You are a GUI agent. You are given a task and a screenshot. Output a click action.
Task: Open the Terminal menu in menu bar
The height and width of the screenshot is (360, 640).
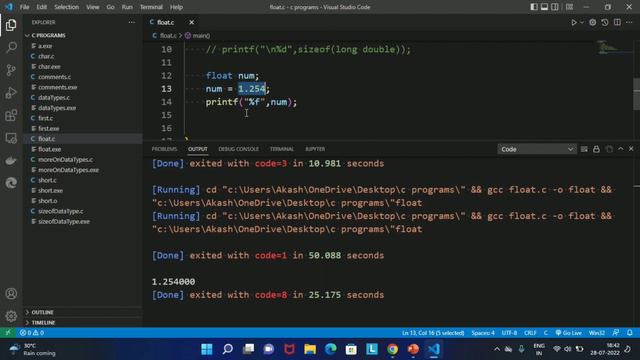point(151,7)
